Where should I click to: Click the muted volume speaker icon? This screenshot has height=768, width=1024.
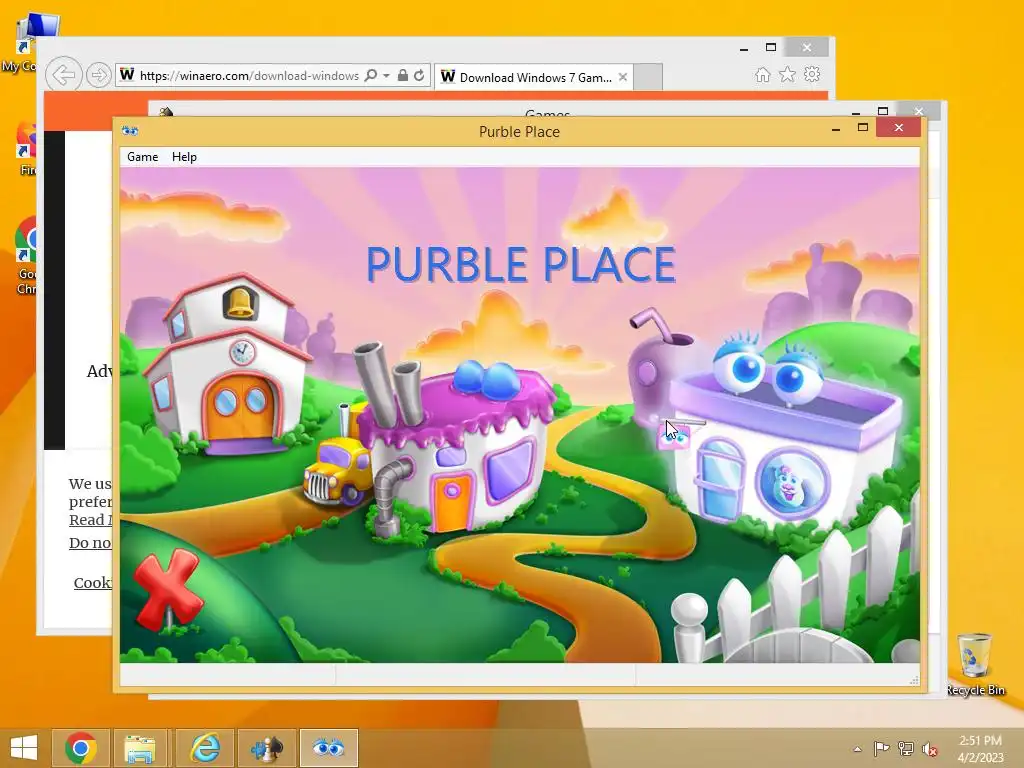(930, 749)
